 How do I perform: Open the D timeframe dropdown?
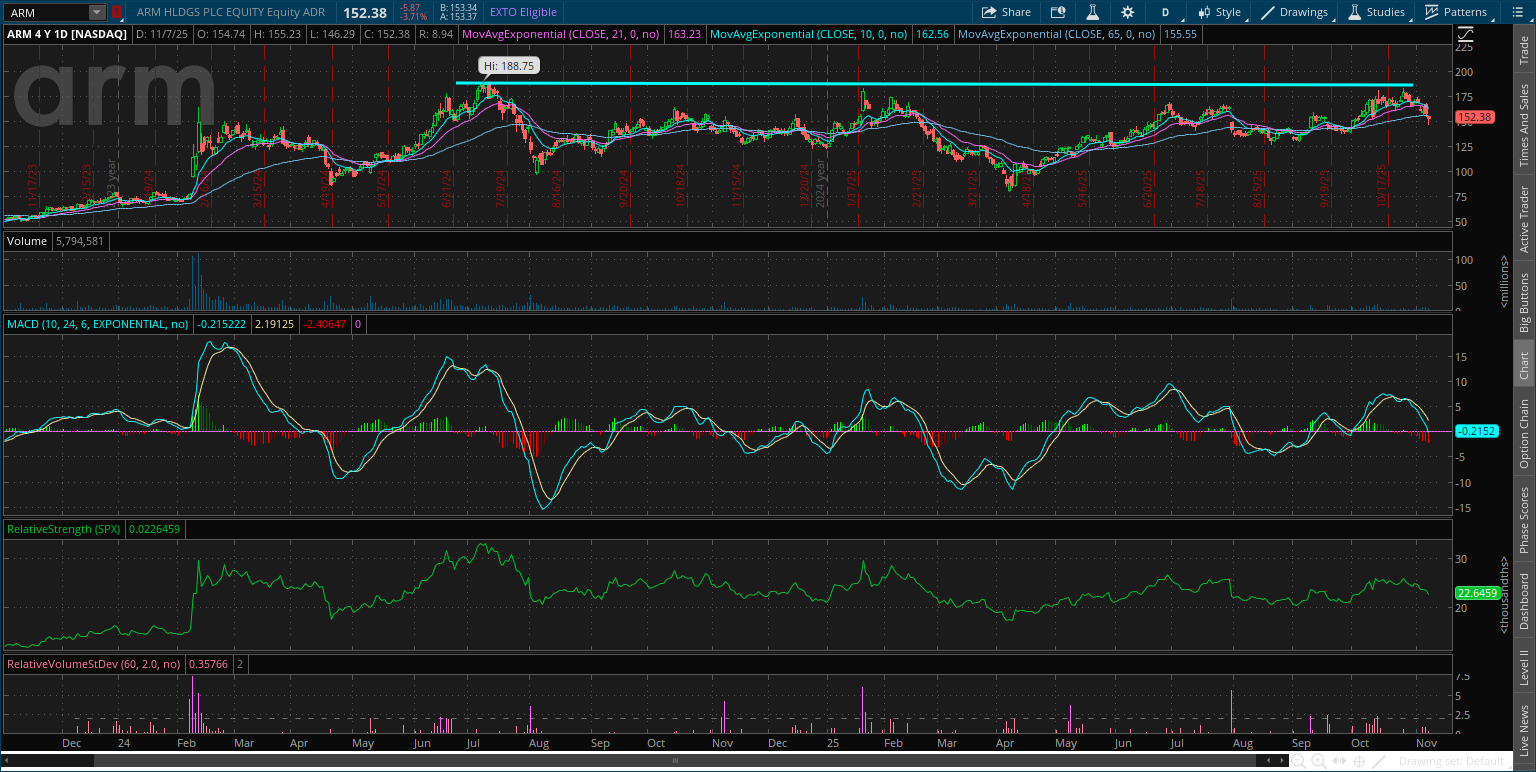(x=1165, y=12)
